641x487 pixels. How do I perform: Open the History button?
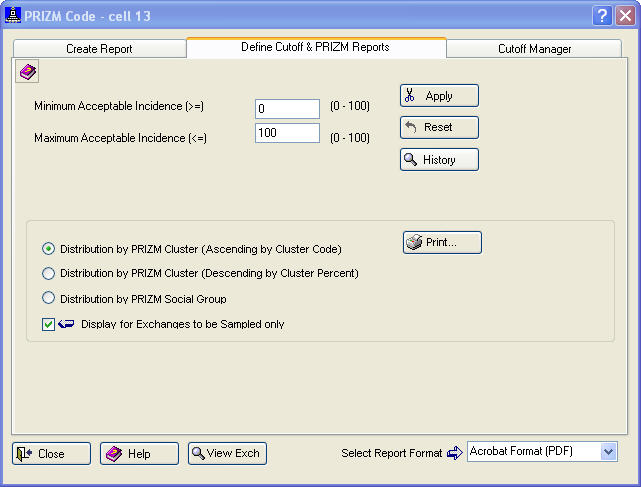click(x=439, y=159)
